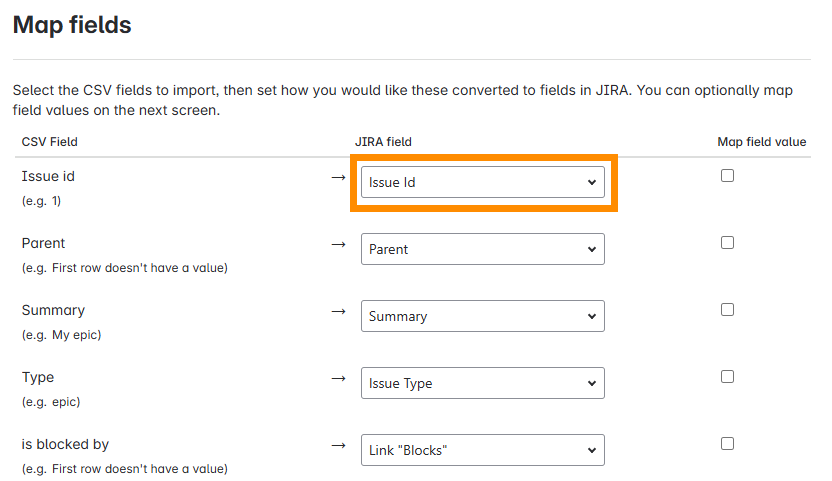This screenshot has height=481, width=832.
Task: Expand the Parent JIRA field dropdown
Action: [482, 249]
